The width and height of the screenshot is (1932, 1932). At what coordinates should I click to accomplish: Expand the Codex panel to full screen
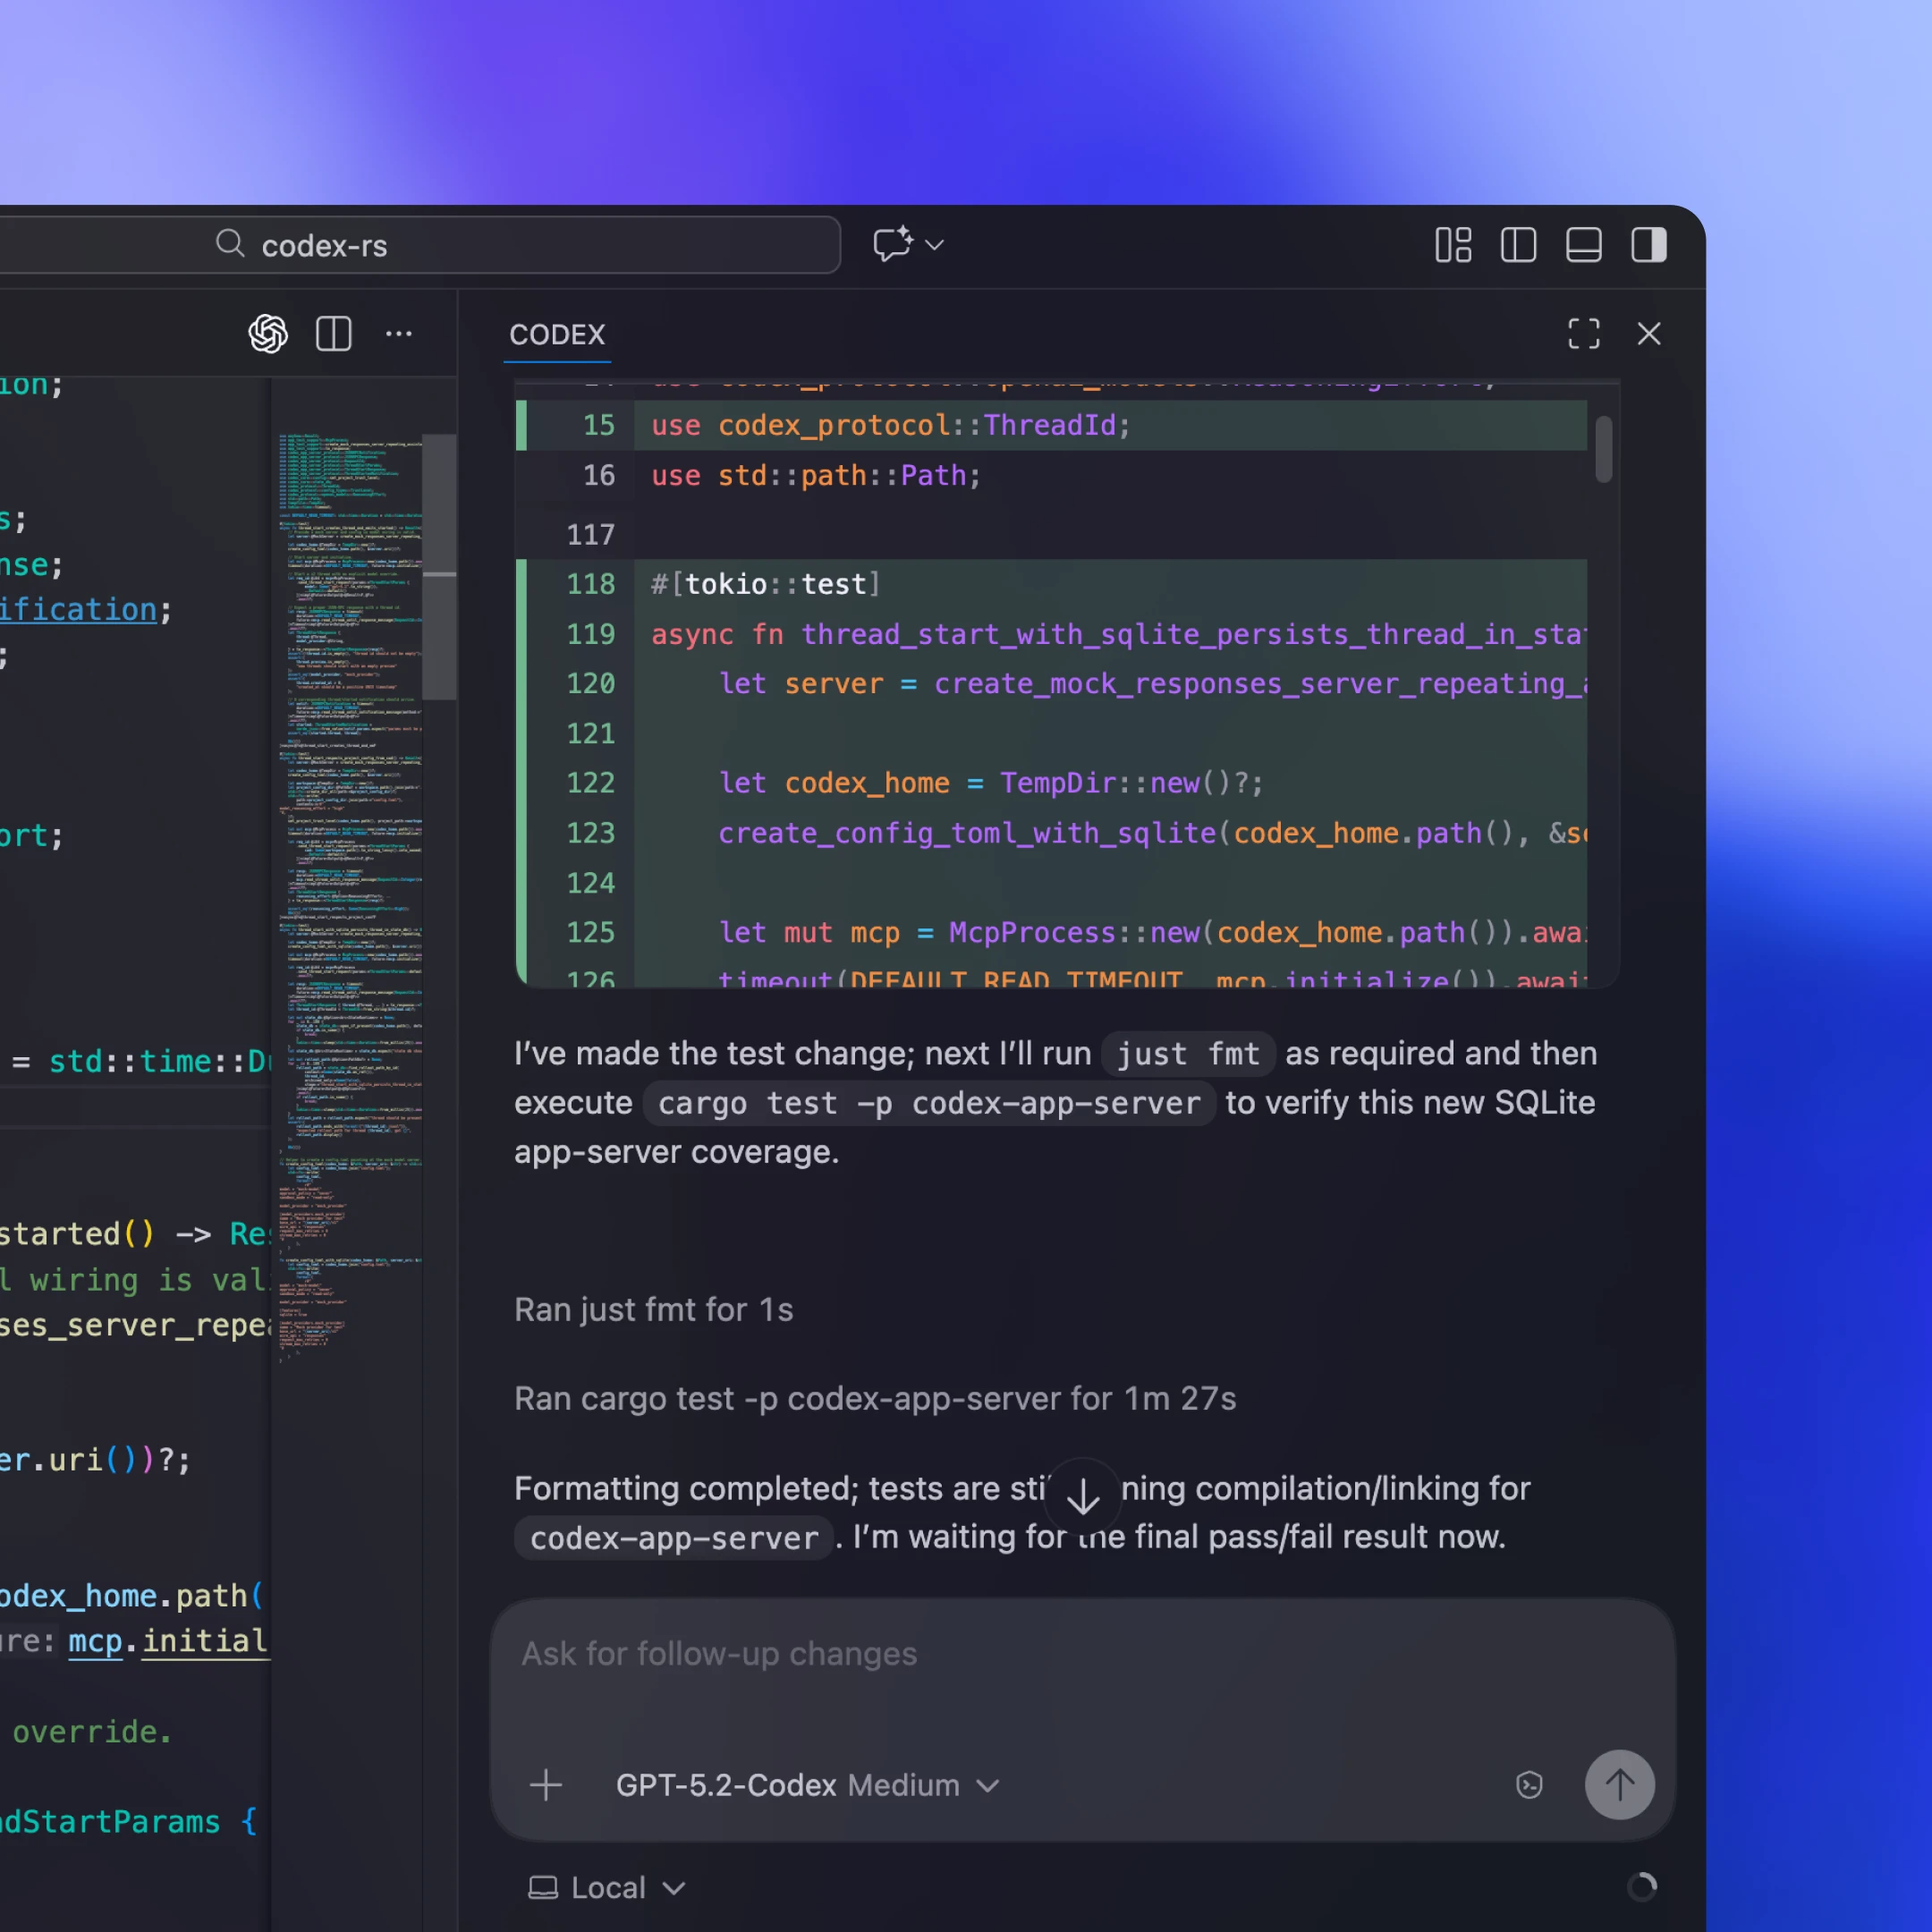[x=1584, y=334]
